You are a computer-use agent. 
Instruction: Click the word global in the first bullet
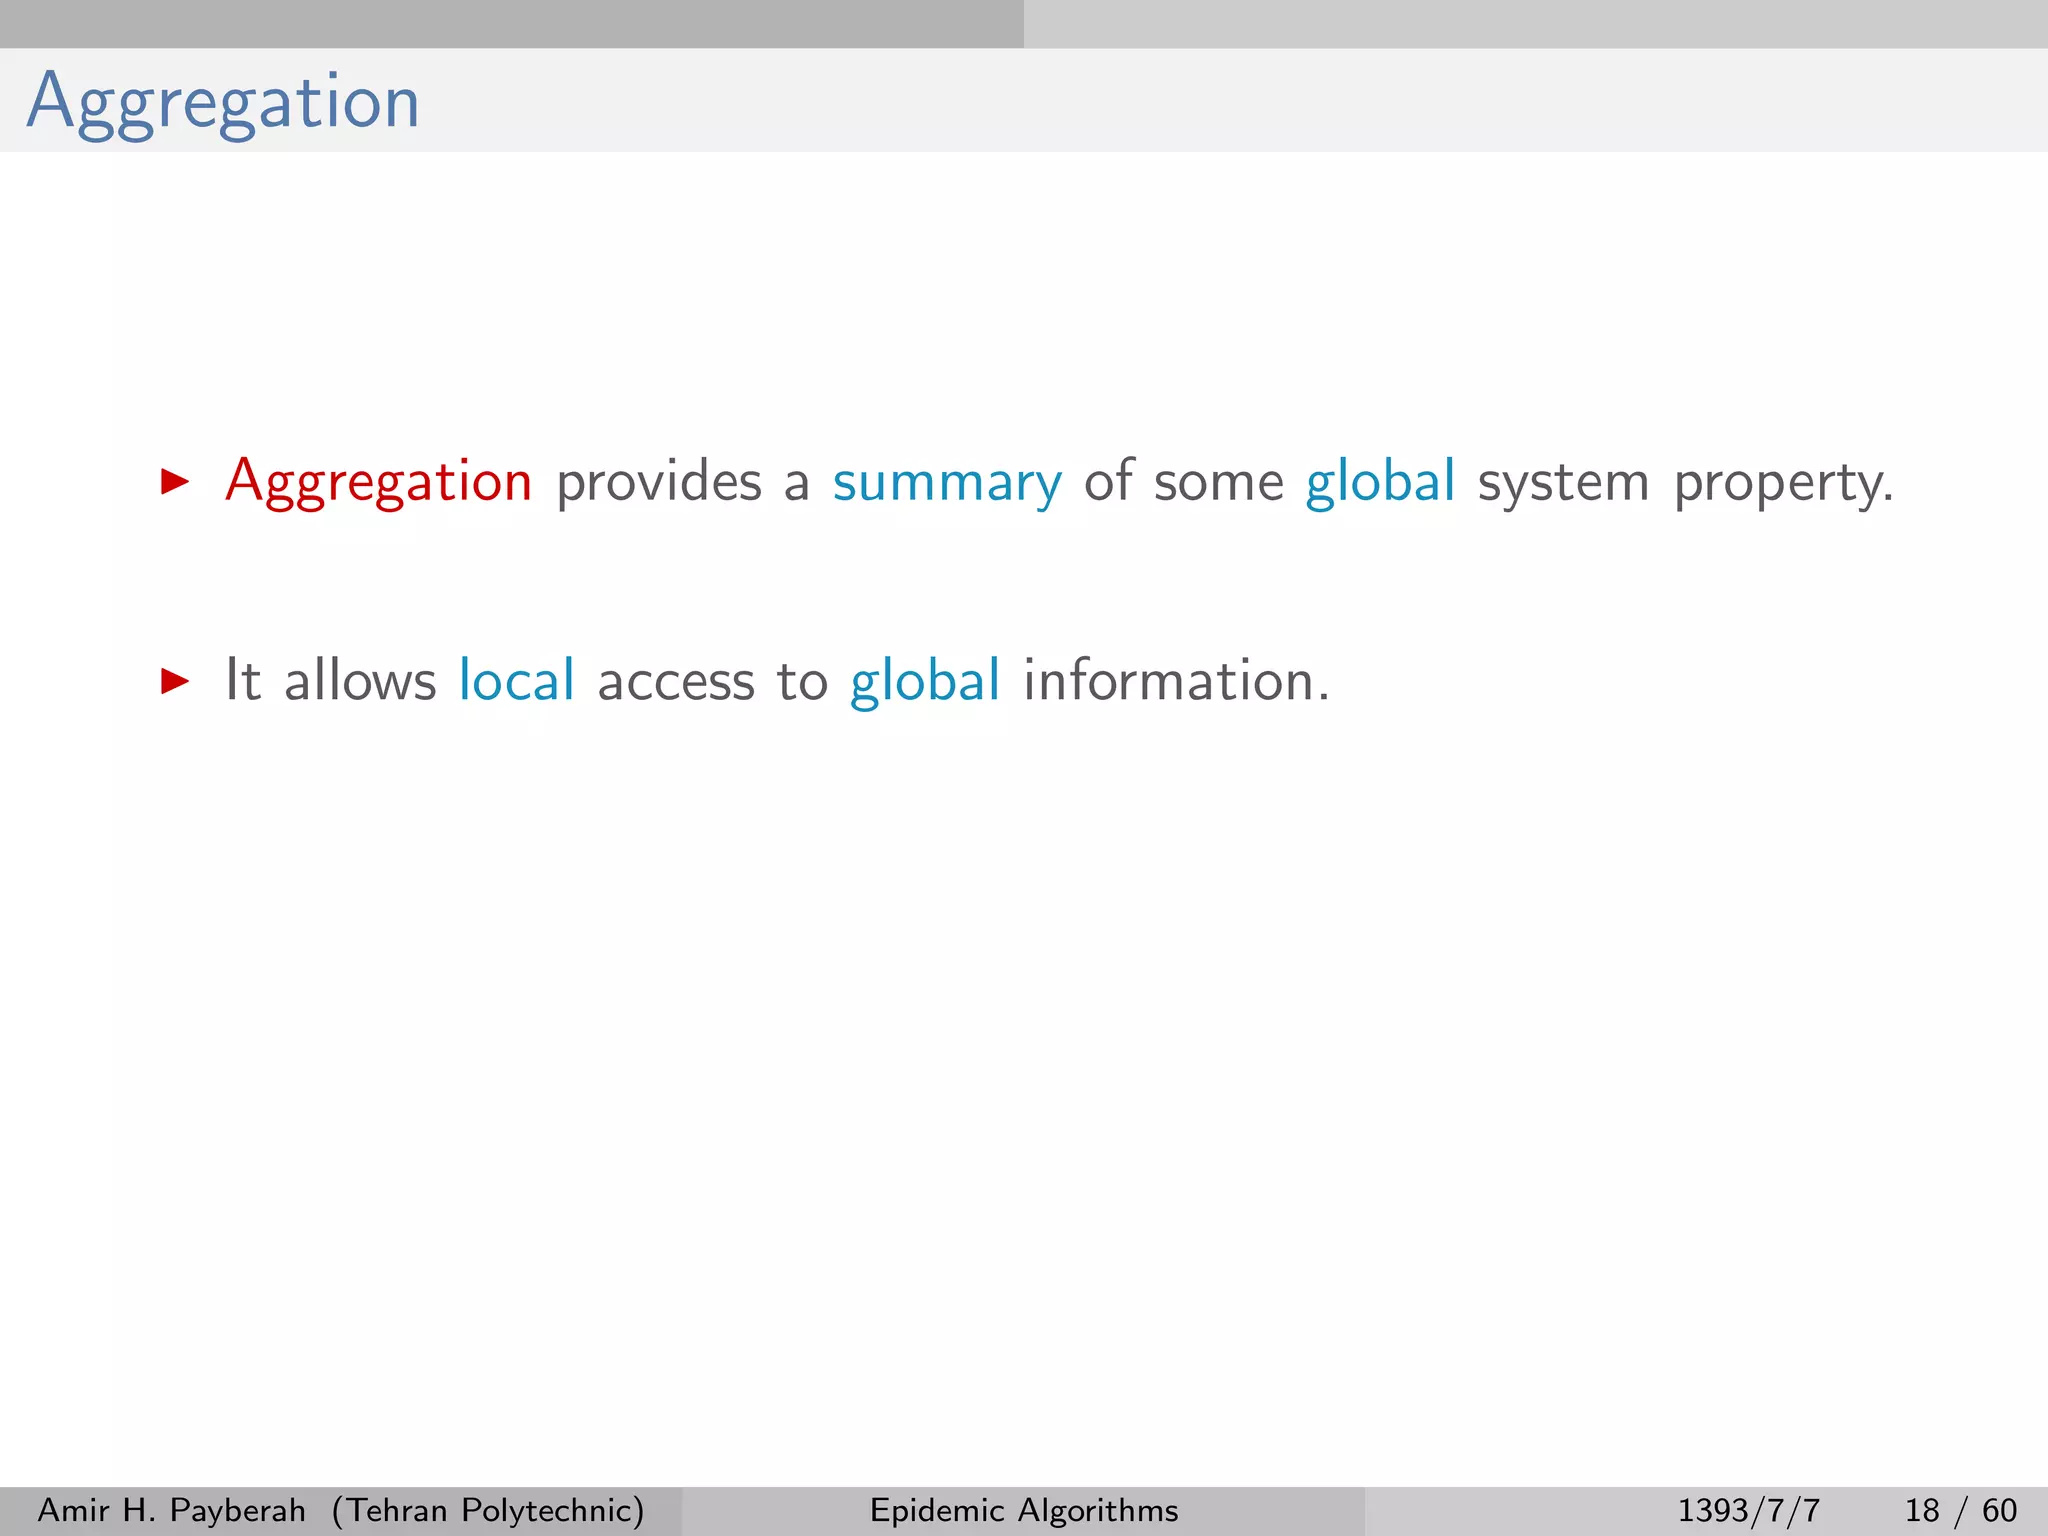pyautogui.click(x=1380, y=482)
